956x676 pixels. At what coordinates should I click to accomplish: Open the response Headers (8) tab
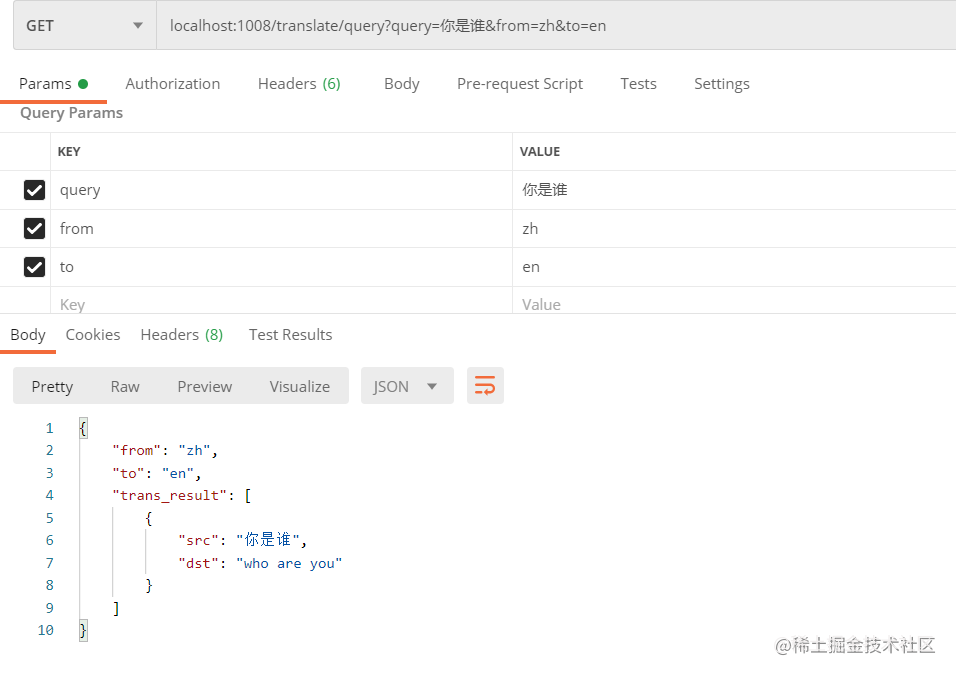(182, 335)
